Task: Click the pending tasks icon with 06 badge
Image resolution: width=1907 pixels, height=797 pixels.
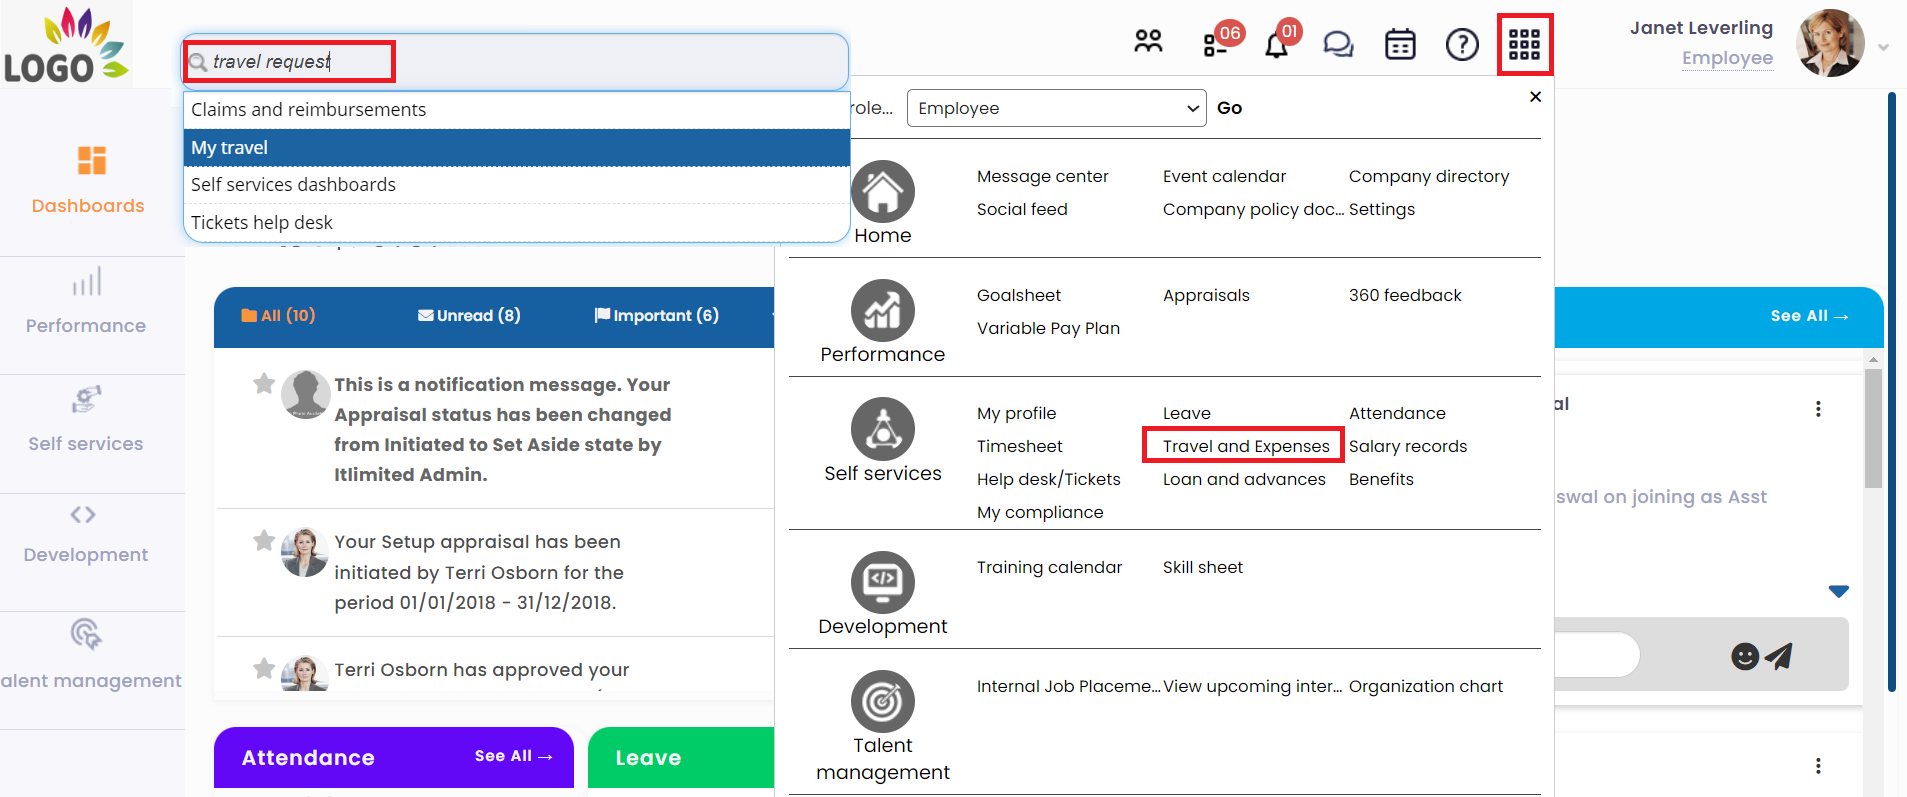Action: click(1215, 46)
